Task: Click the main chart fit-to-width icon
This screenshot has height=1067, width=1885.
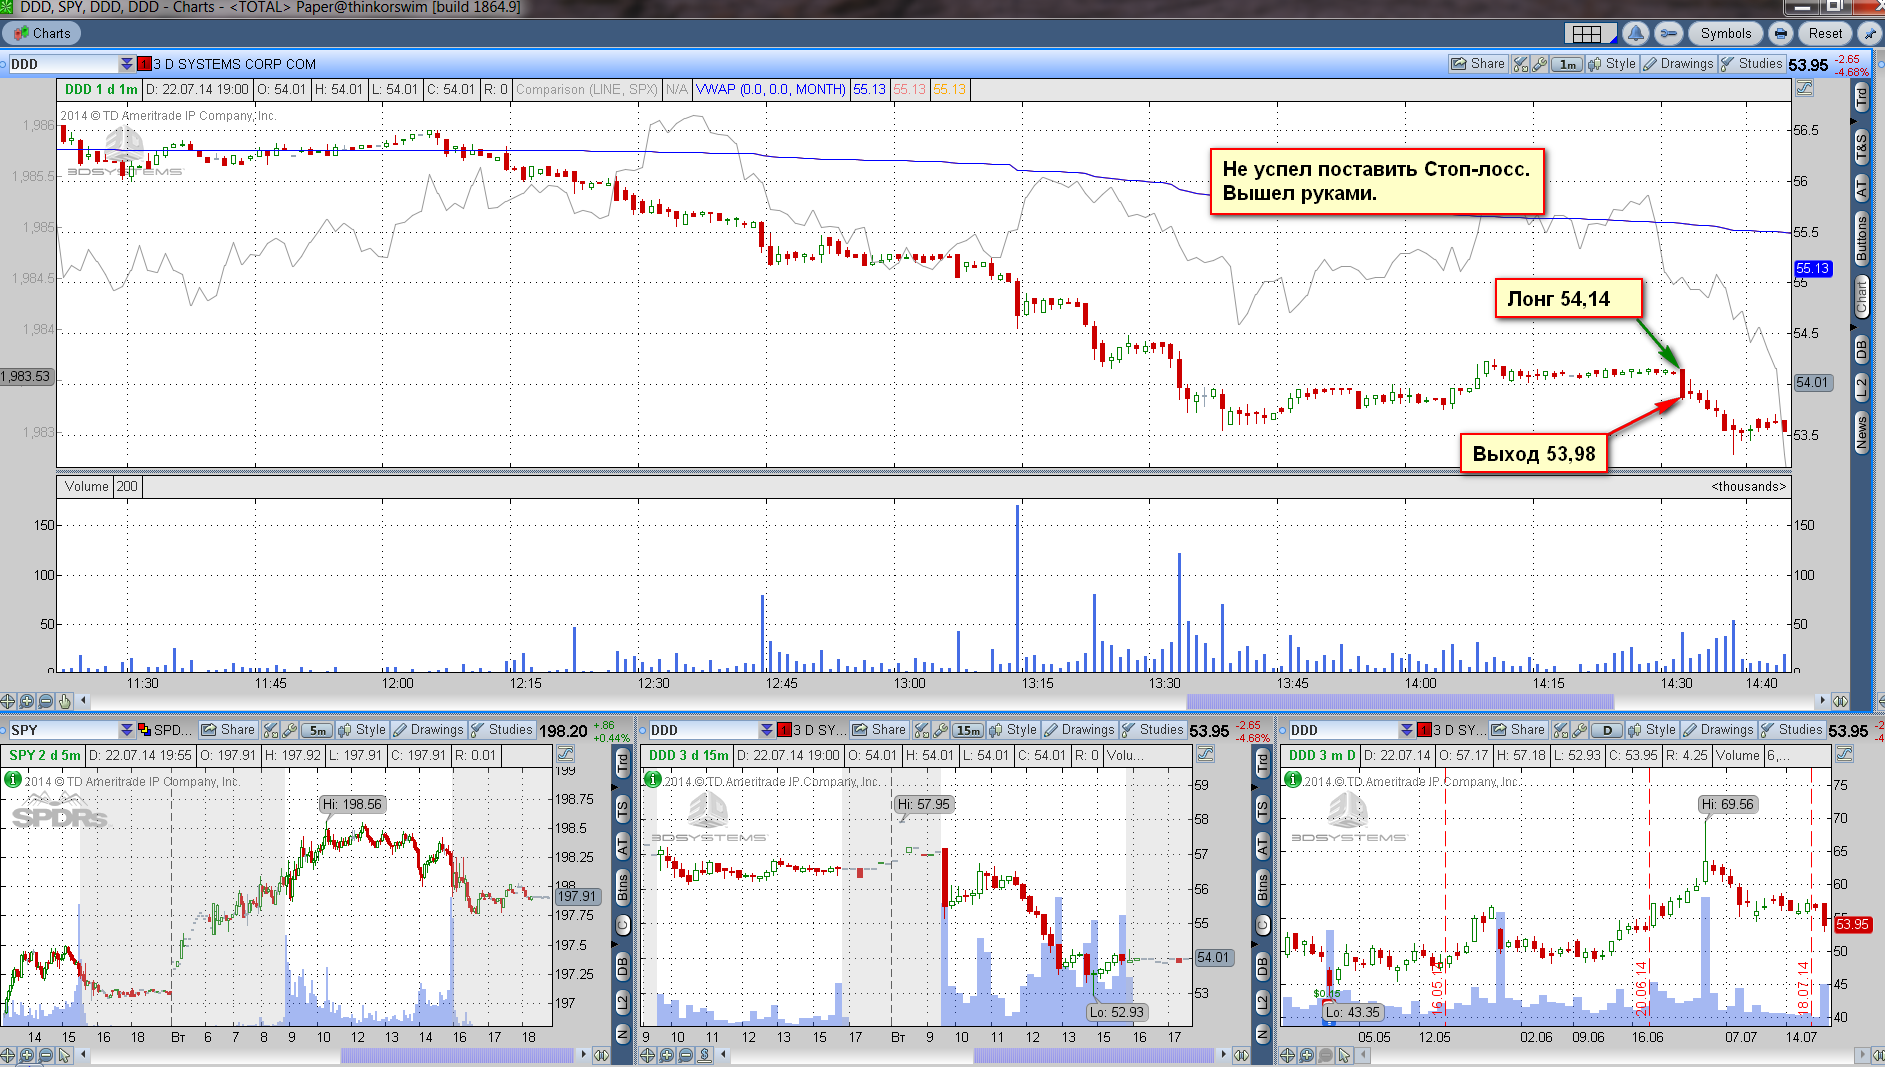Action: tap(1840, 701)
